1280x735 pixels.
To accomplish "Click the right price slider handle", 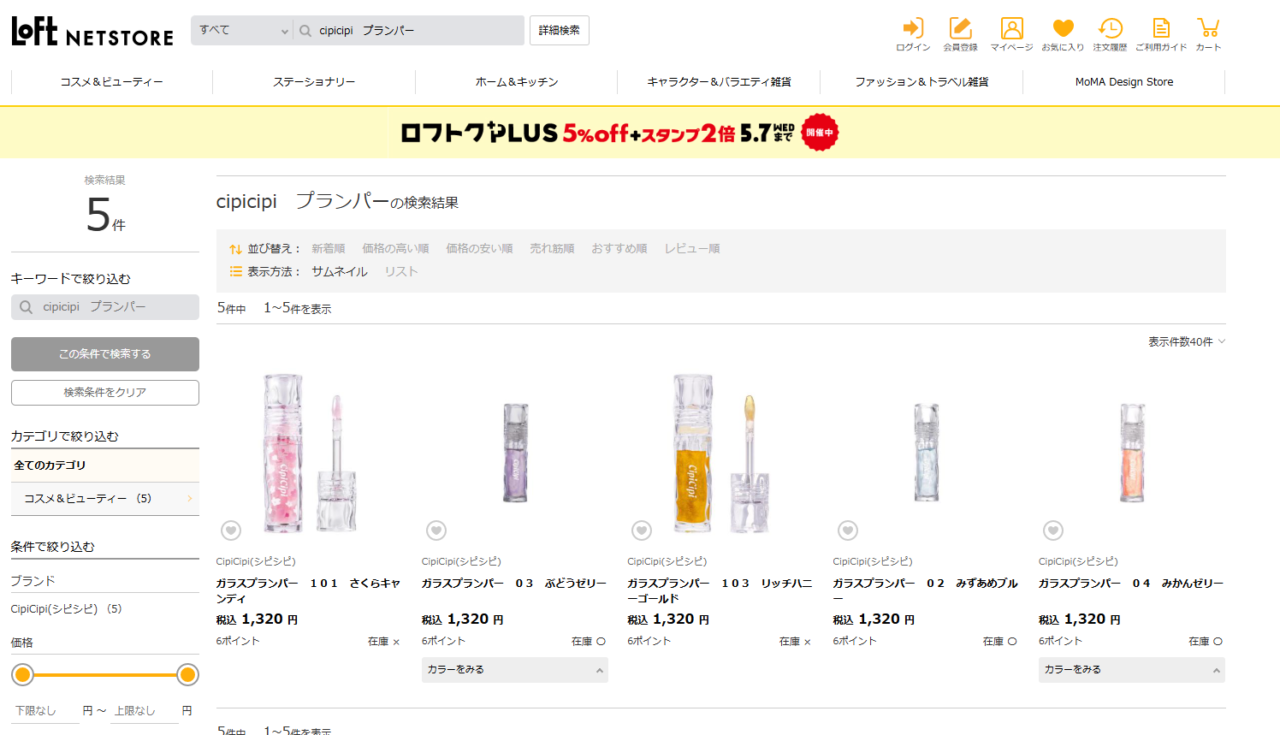I will [187, 675].
